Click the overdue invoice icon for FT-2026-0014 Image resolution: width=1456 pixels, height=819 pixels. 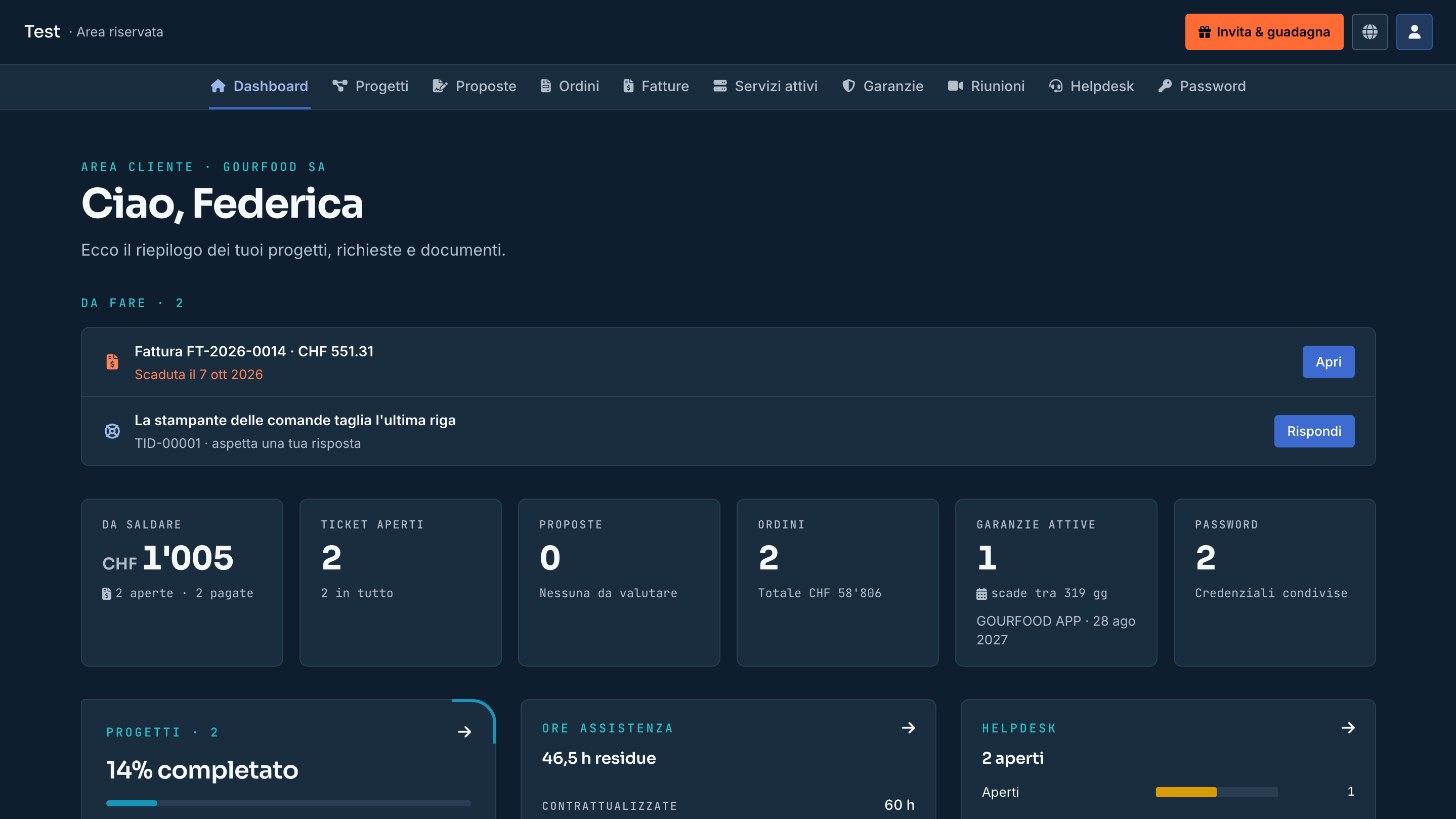pos(113,362)
